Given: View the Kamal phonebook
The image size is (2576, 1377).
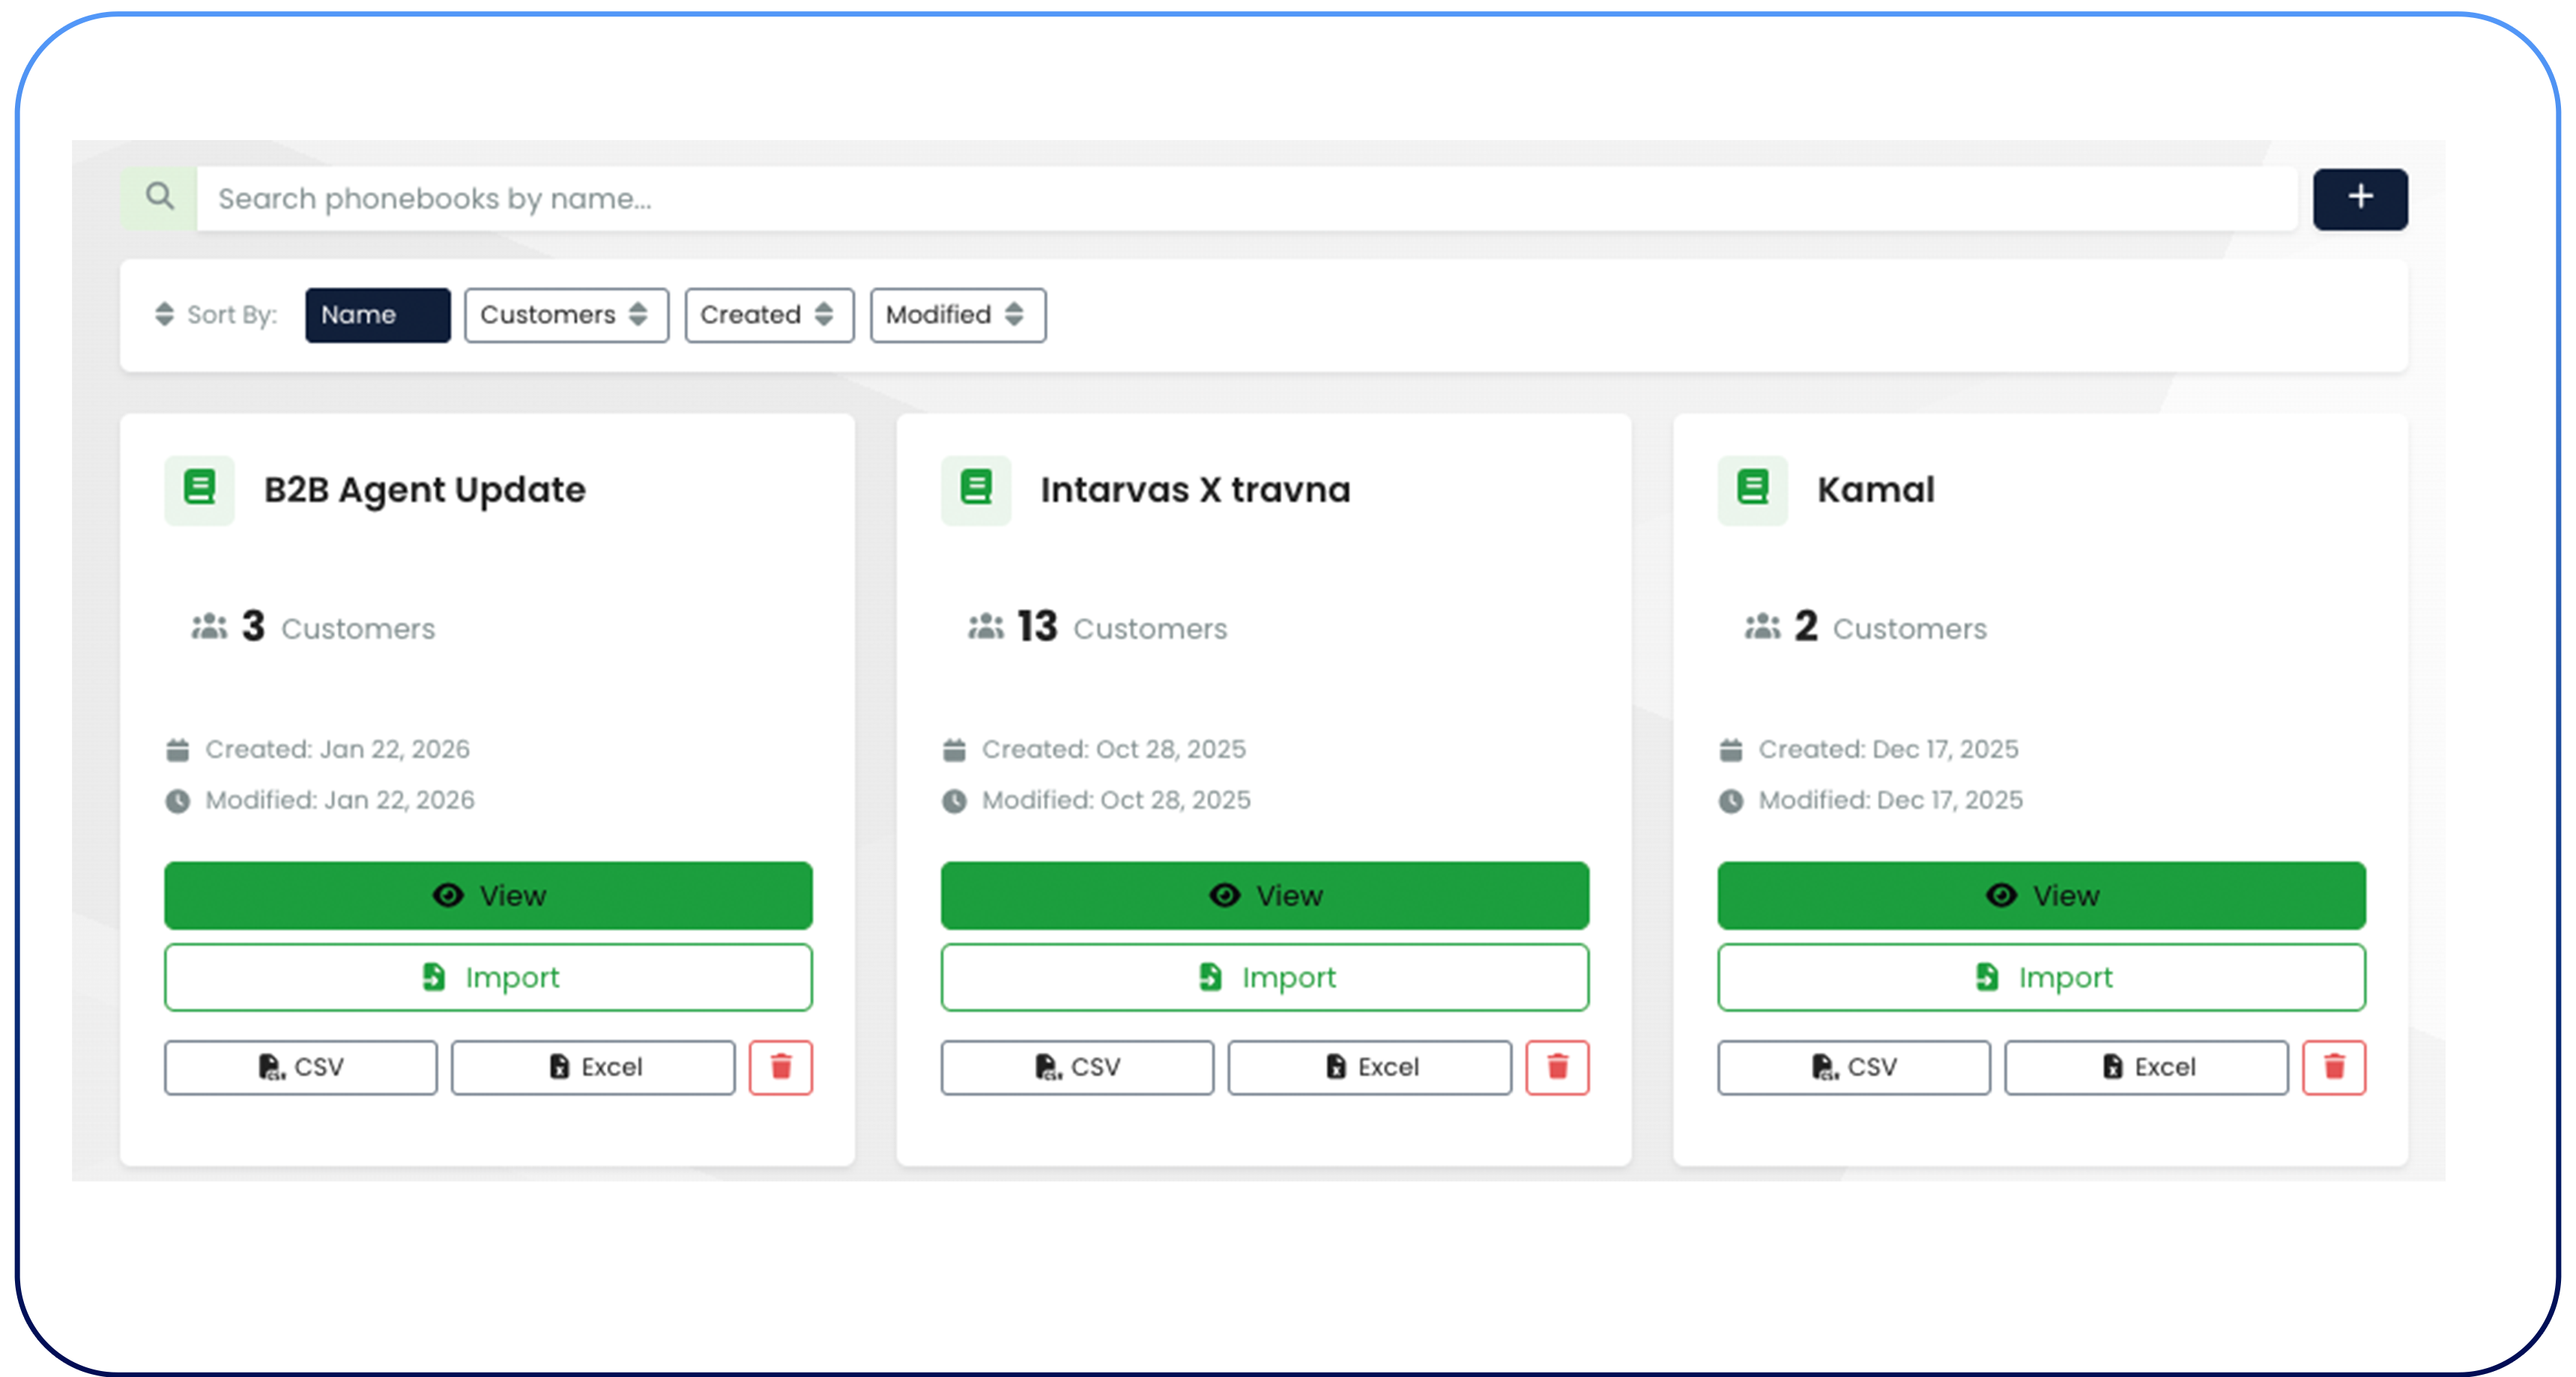Looking at the screenshot, I should point(2041,895).
